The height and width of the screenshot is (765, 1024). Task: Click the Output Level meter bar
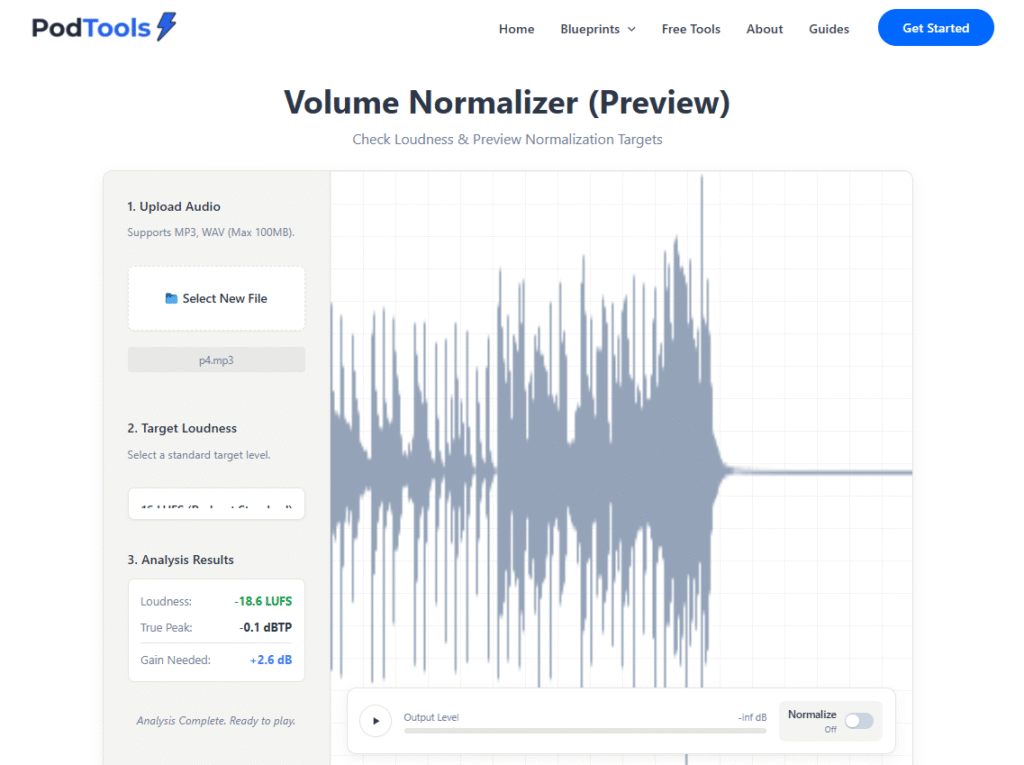pos(584,731)
